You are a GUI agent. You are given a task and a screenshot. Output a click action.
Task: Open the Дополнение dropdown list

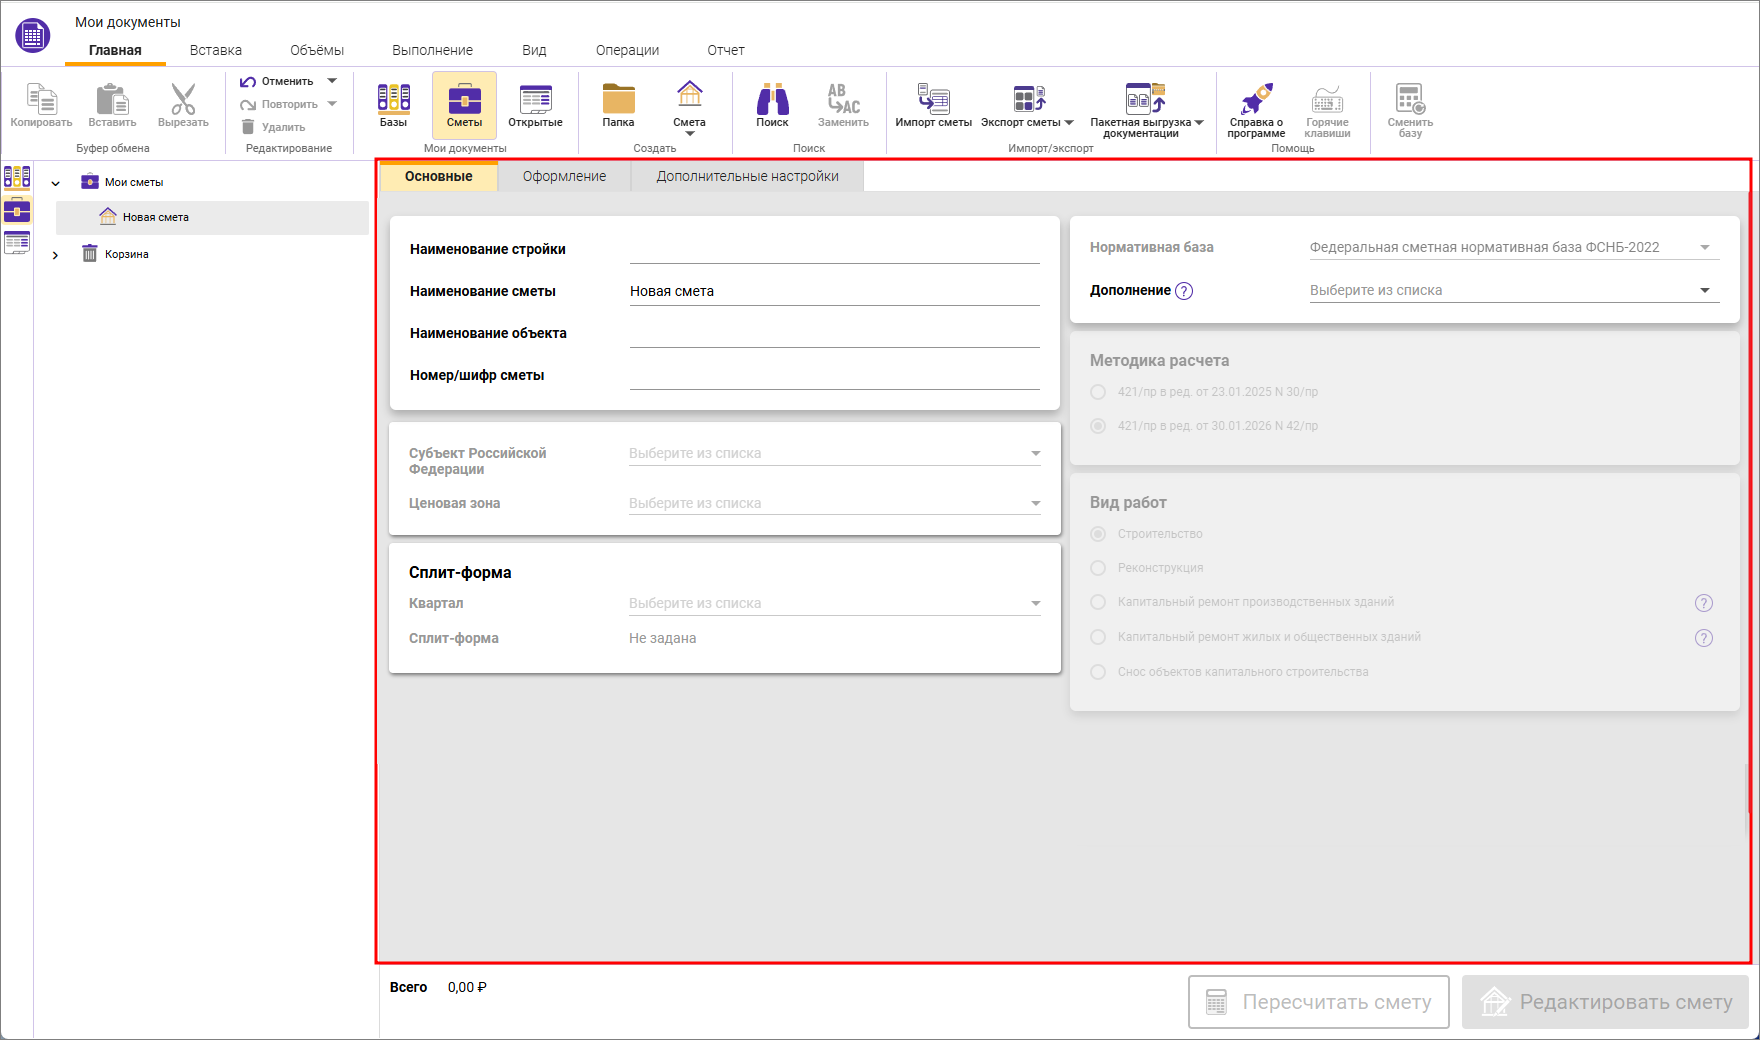[x=1514, y=290]
